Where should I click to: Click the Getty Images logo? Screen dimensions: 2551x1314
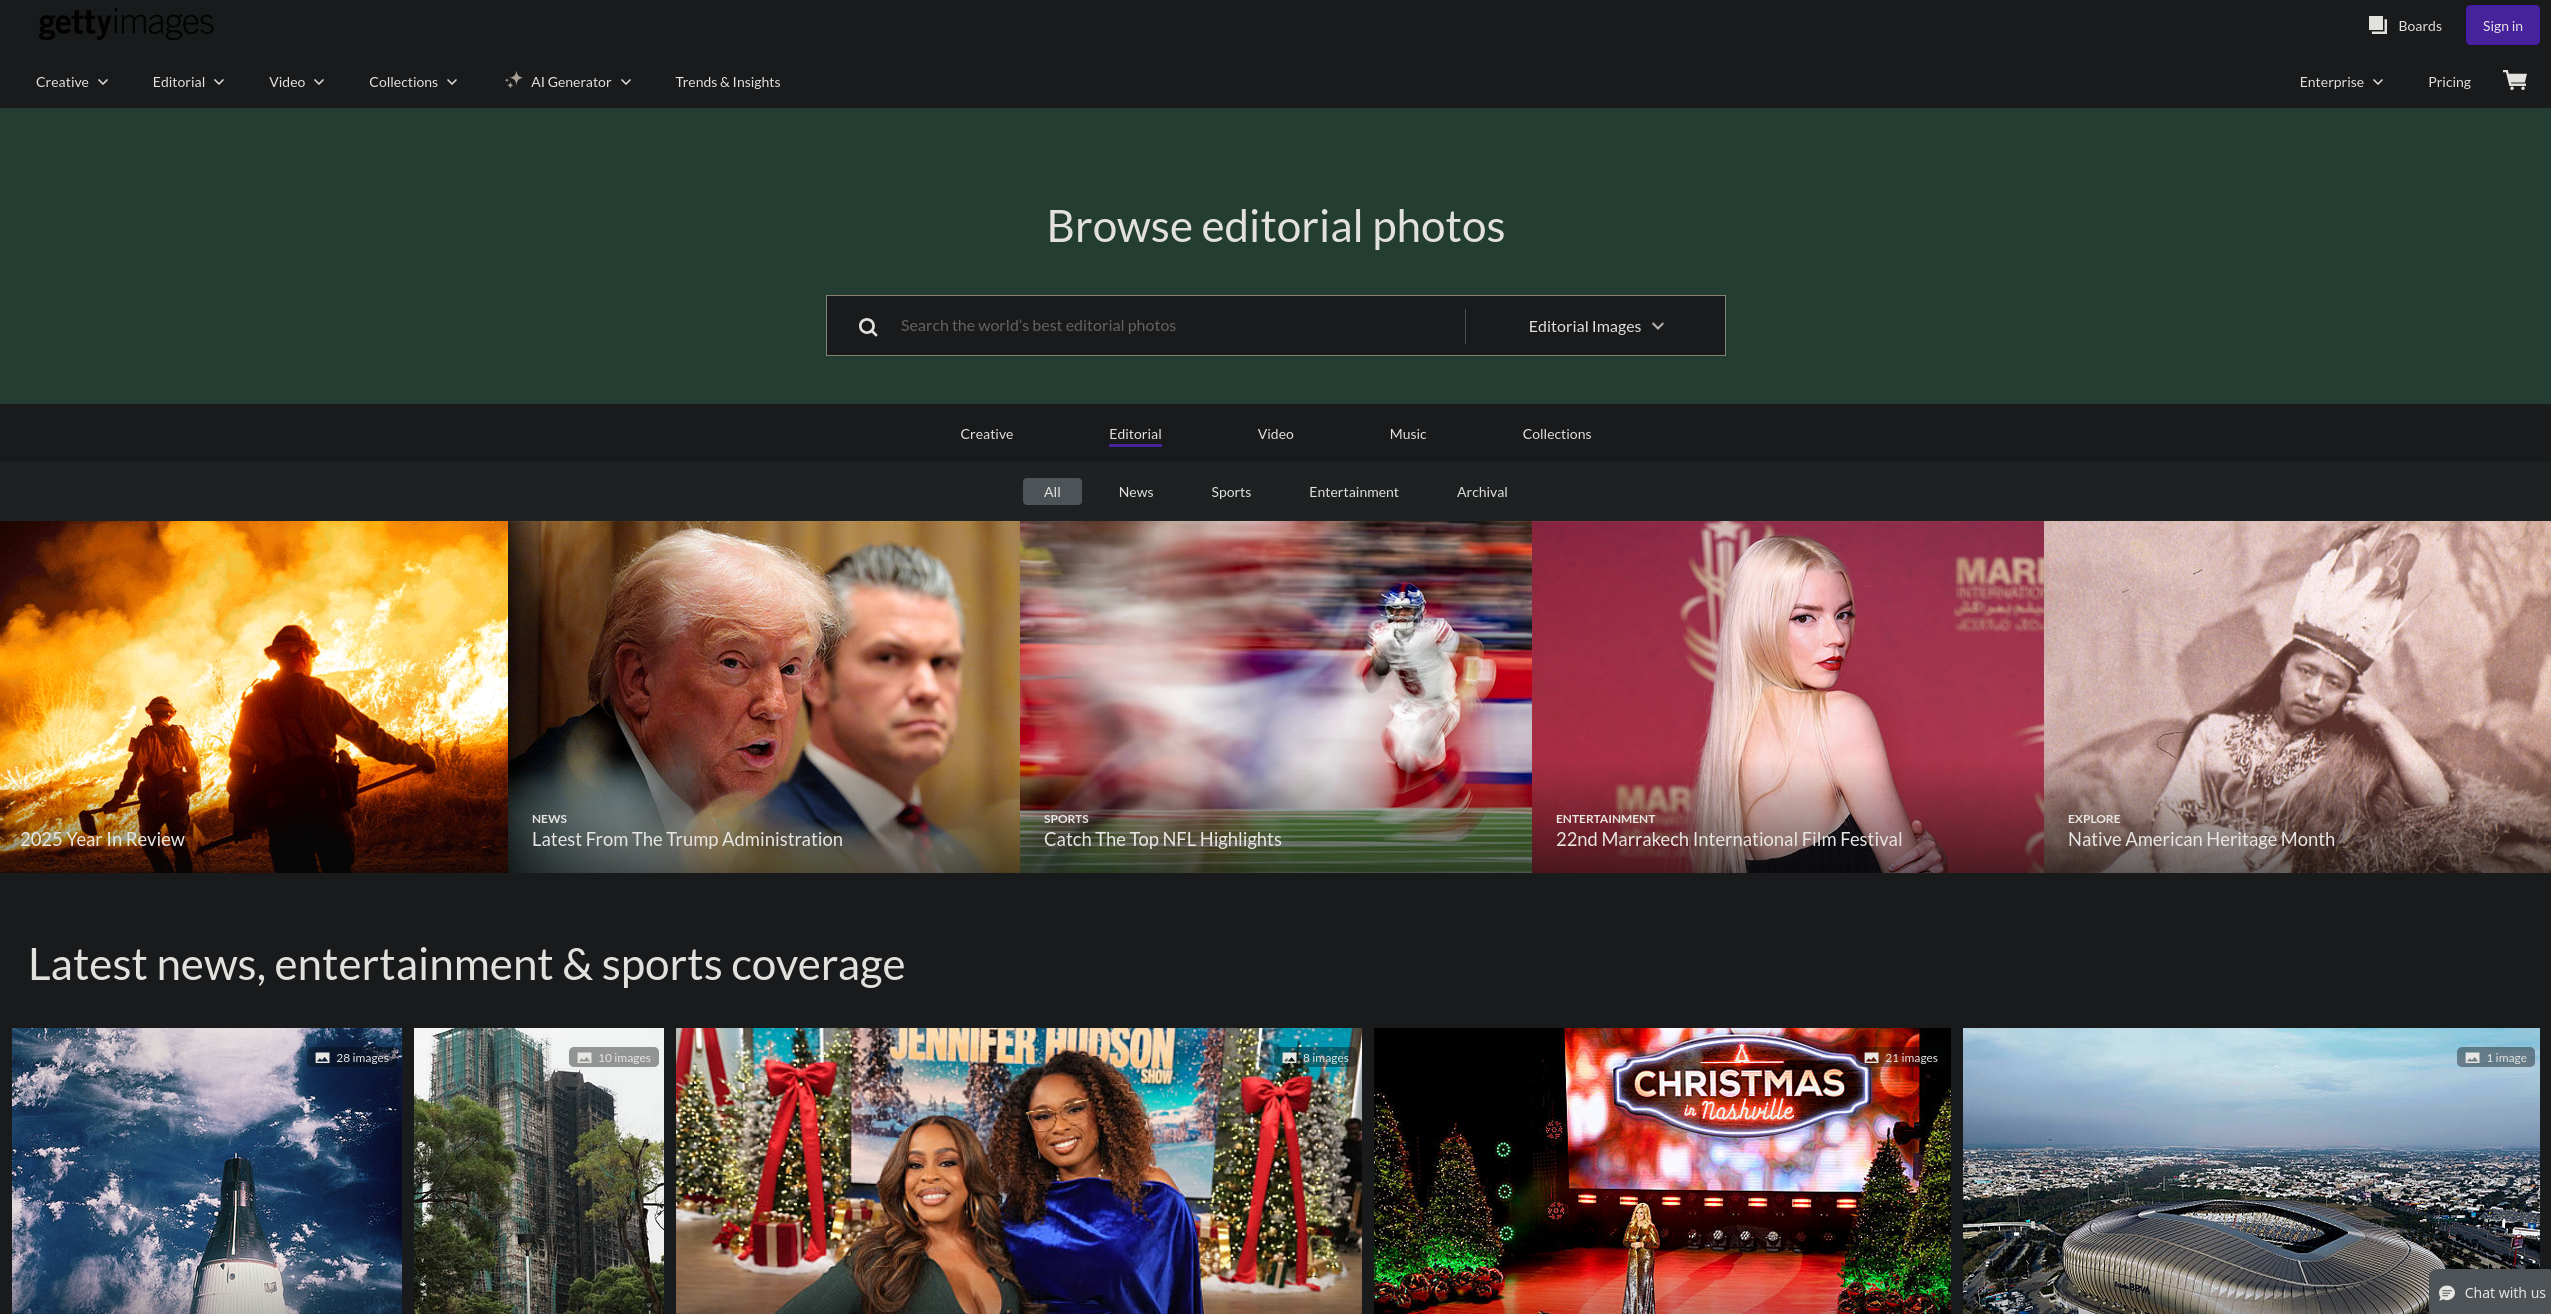126,22
